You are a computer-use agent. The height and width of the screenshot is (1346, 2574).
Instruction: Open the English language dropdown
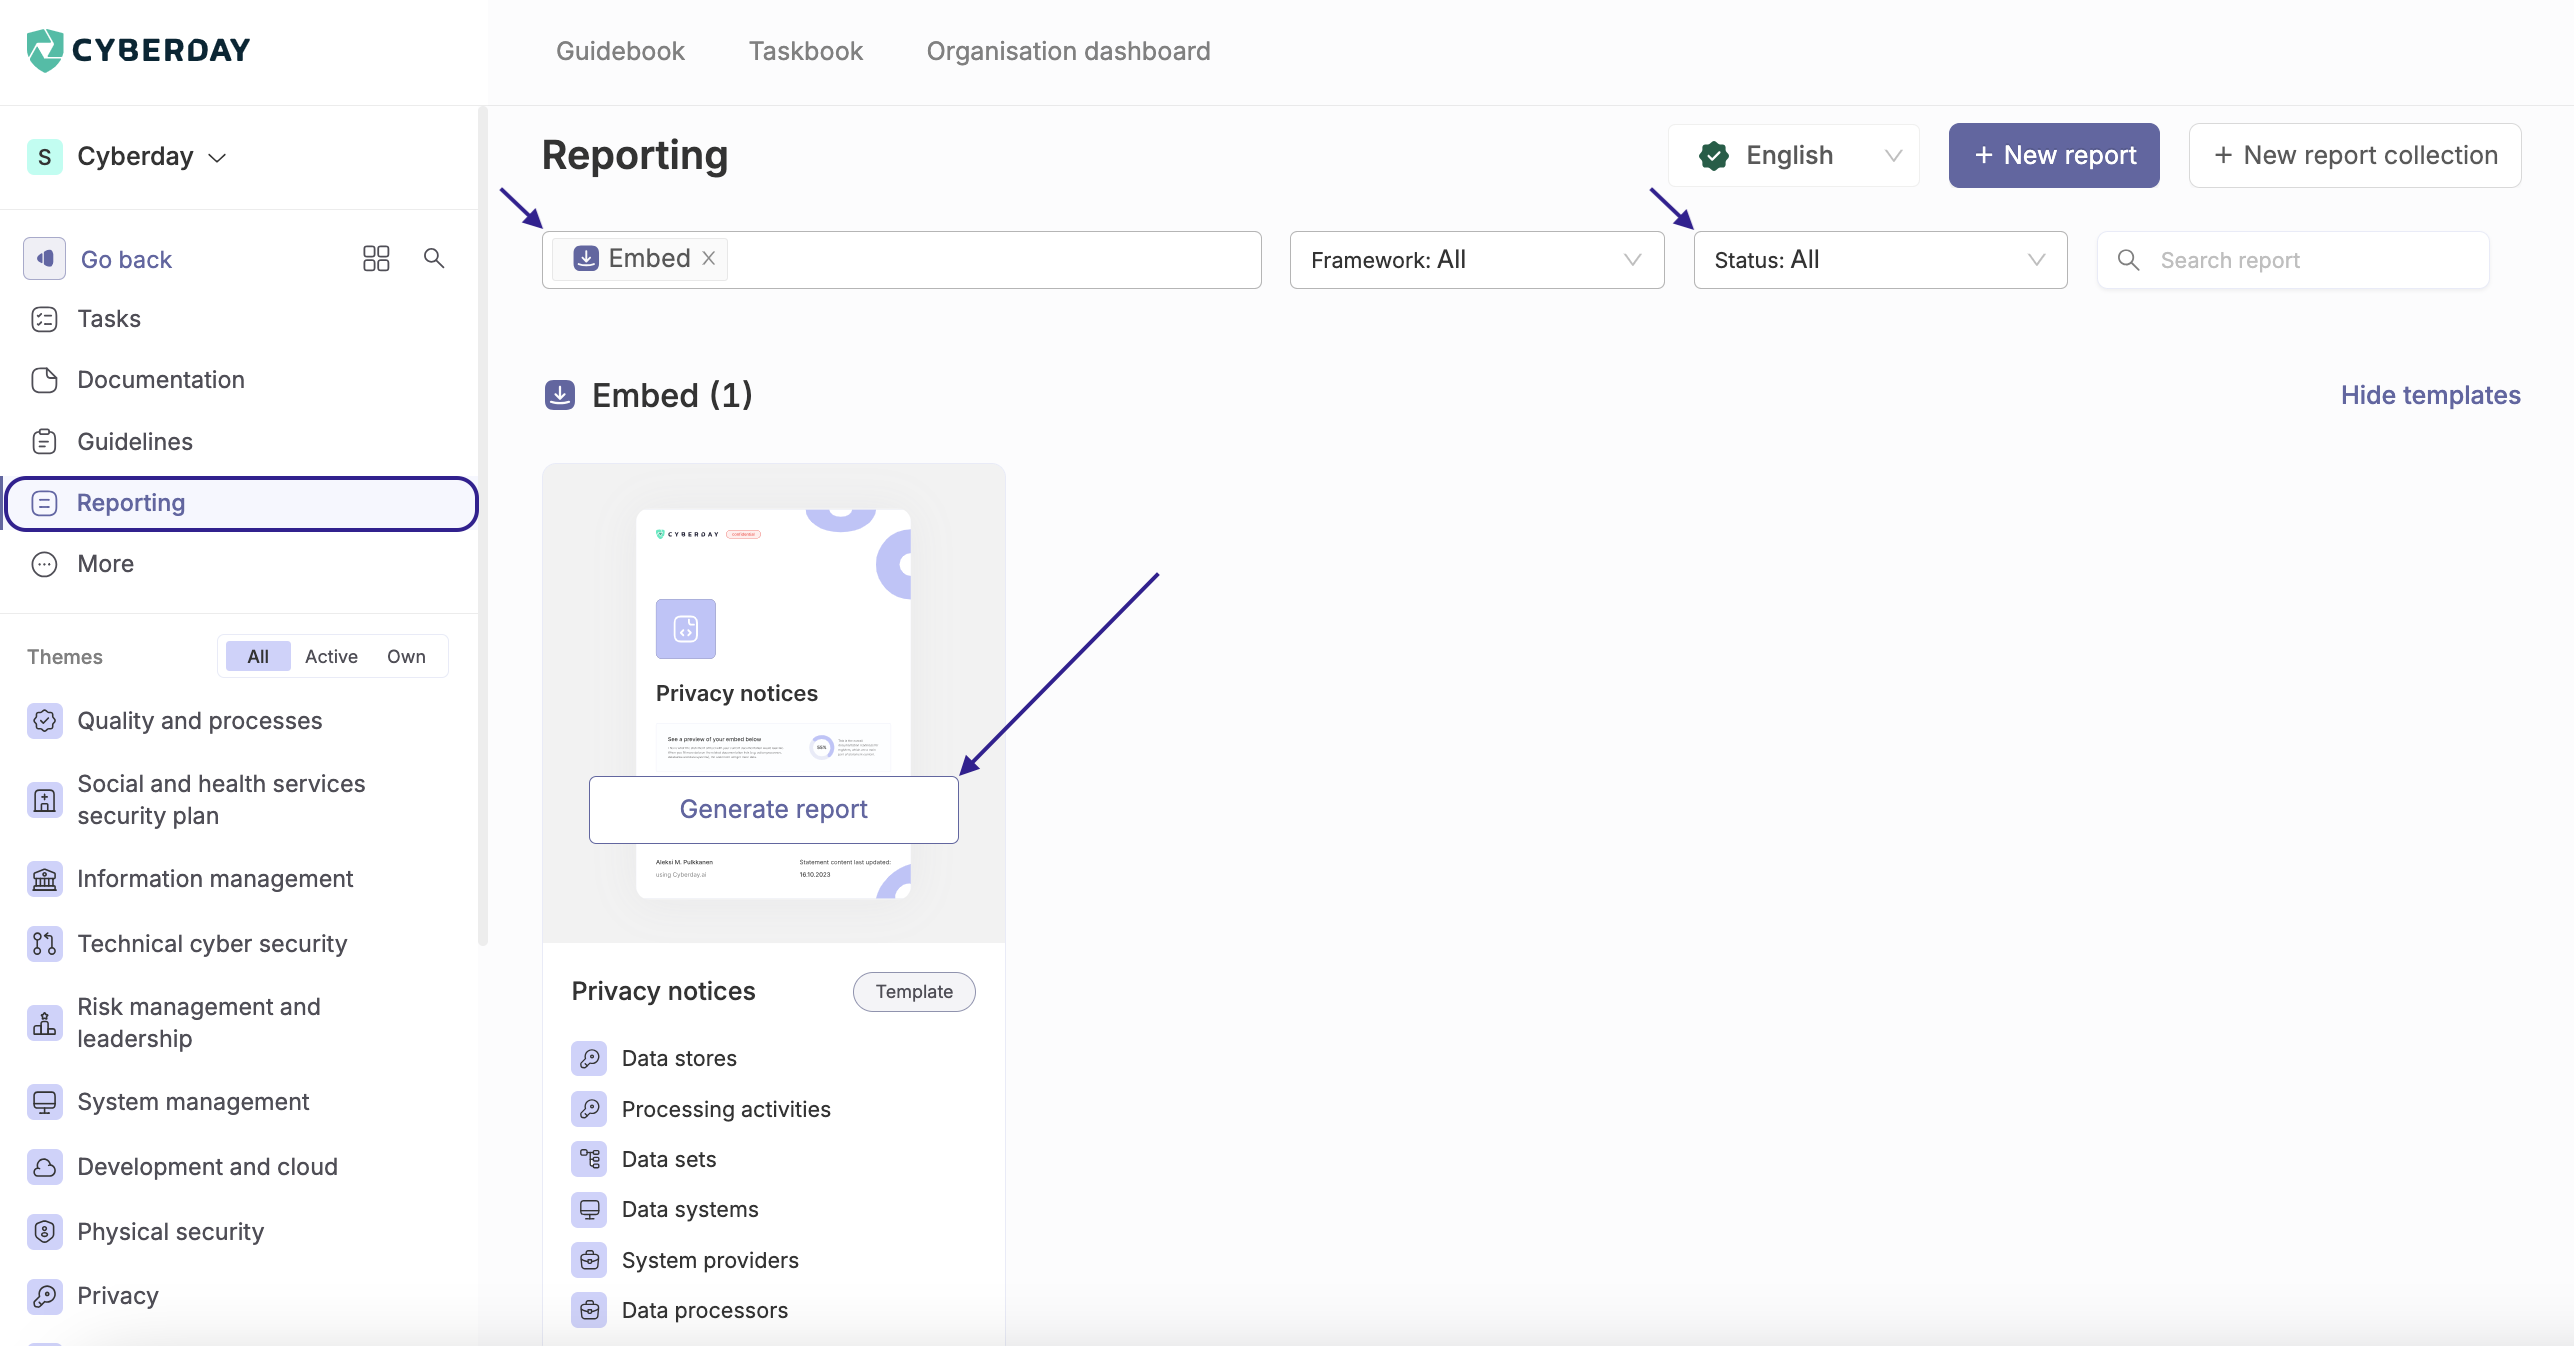(x=1794, y=155)
